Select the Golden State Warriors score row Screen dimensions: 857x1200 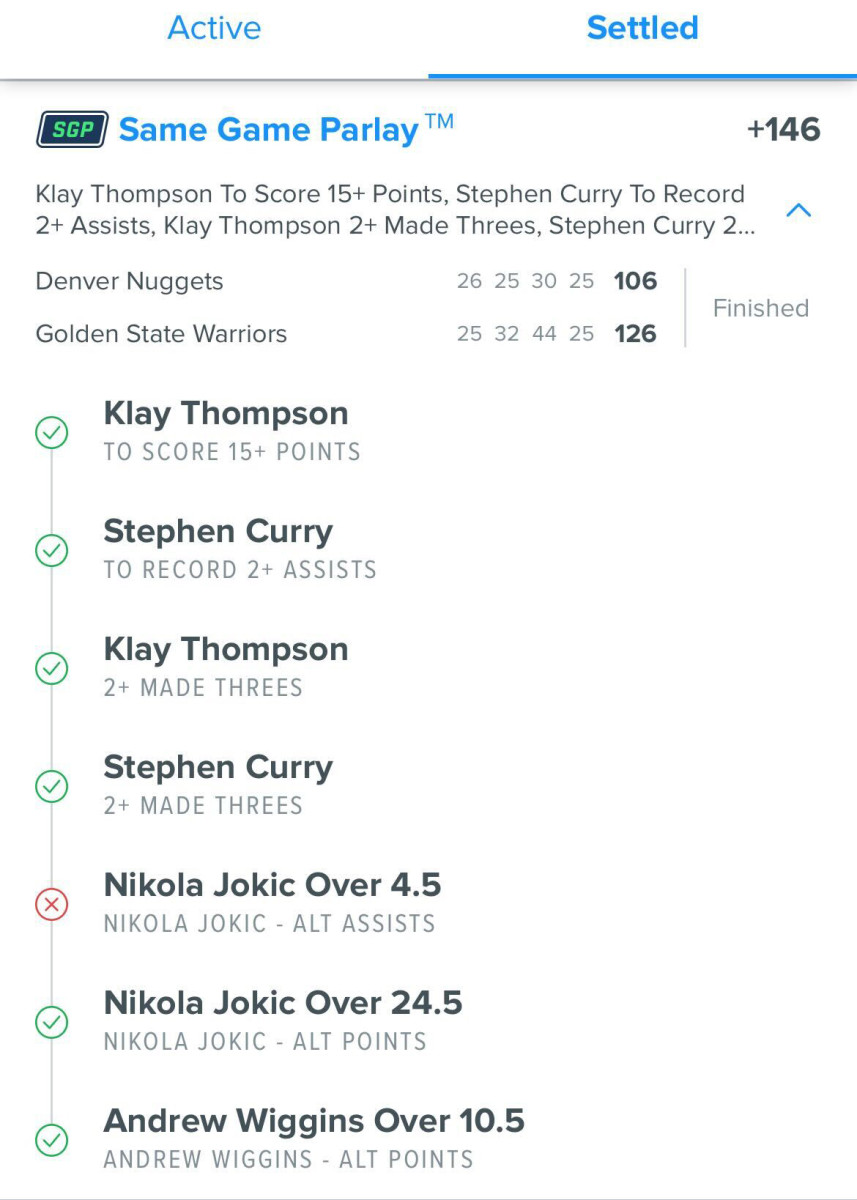pos(345,334)
